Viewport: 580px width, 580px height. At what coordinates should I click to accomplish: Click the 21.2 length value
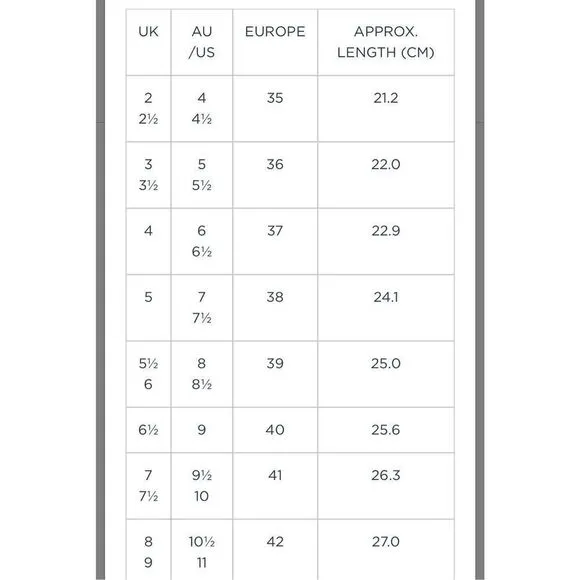pos(386,98)
